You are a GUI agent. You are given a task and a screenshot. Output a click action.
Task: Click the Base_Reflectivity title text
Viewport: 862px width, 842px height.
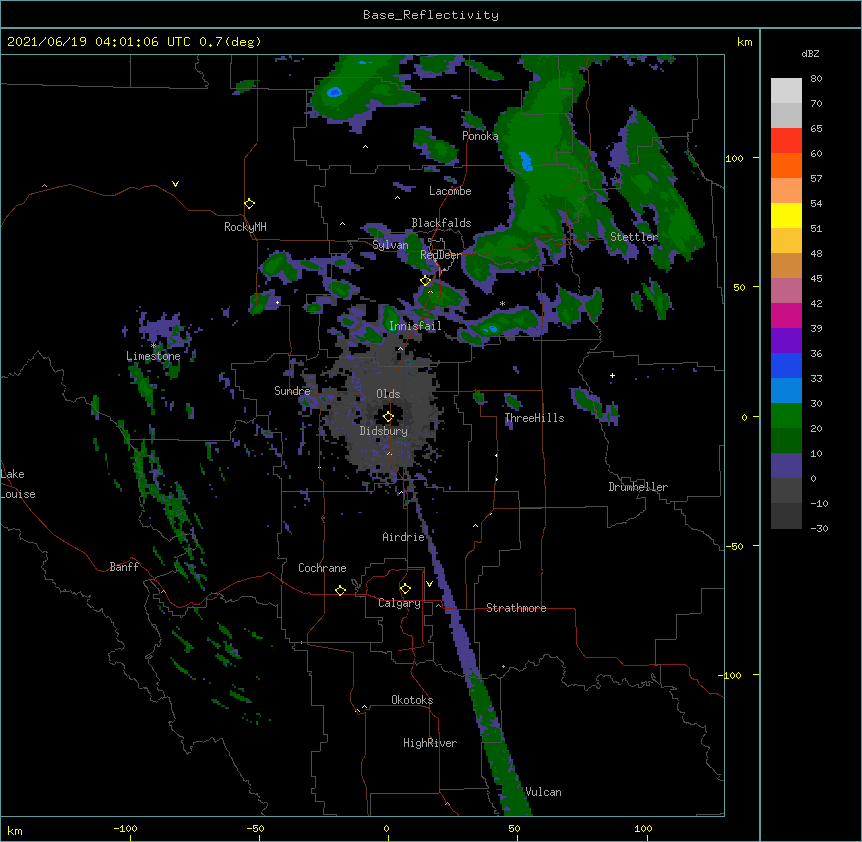[431, 15]
